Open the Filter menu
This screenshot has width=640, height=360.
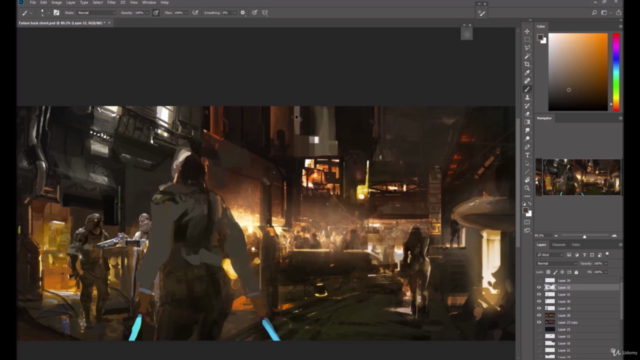[111, 2]
